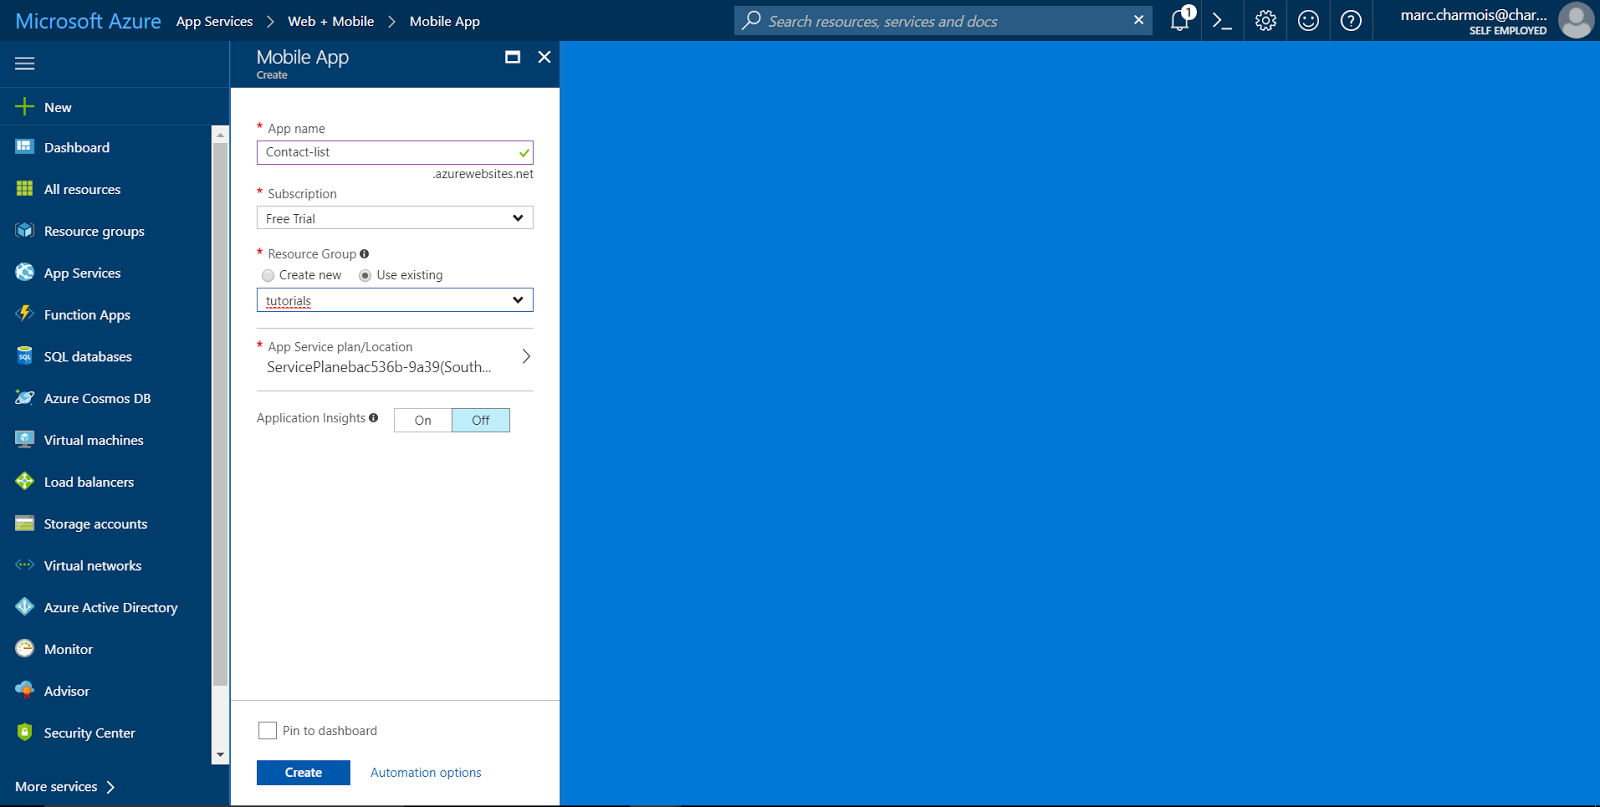Viewport: 1600px width, 807px height.
Task: Maximize the Mobile App blade
Action: pyautogui.click(x=513, y=57)
